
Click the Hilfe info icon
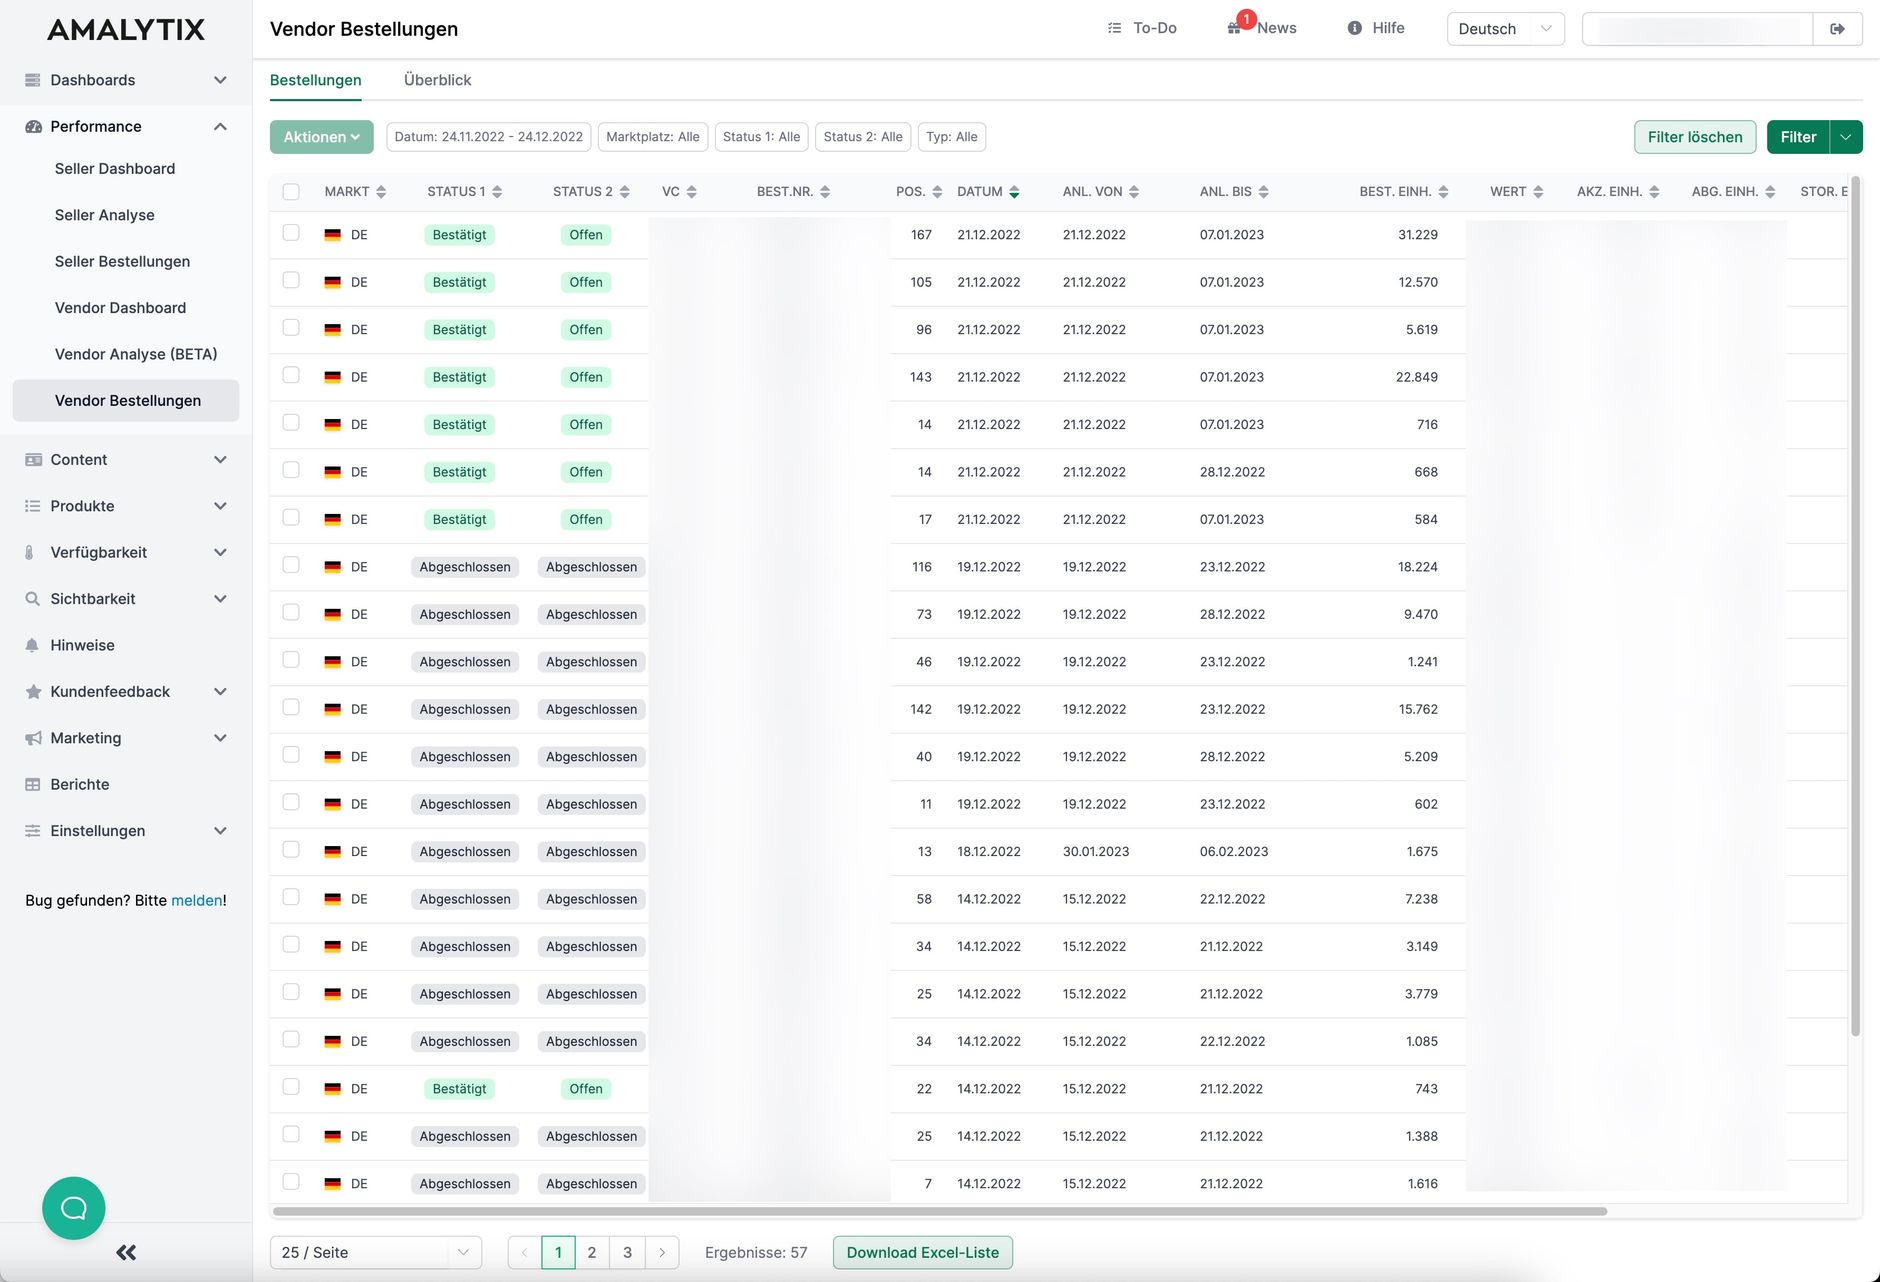point(1354,28)
